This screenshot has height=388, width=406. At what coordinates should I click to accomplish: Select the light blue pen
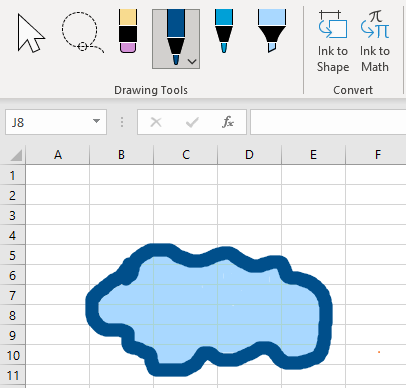click(224, 31)
